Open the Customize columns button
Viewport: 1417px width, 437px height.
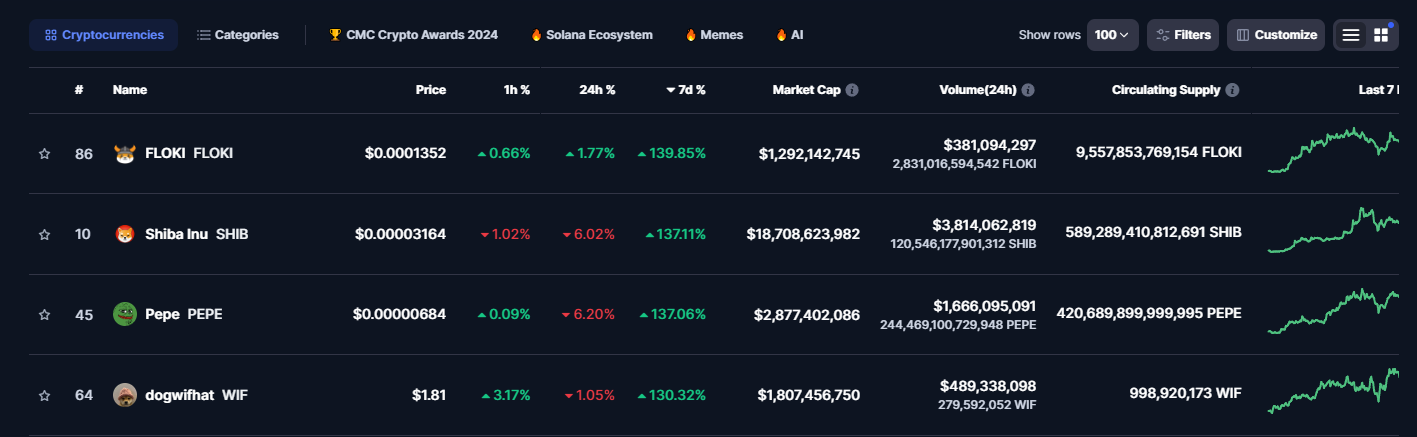[1276, 35]
